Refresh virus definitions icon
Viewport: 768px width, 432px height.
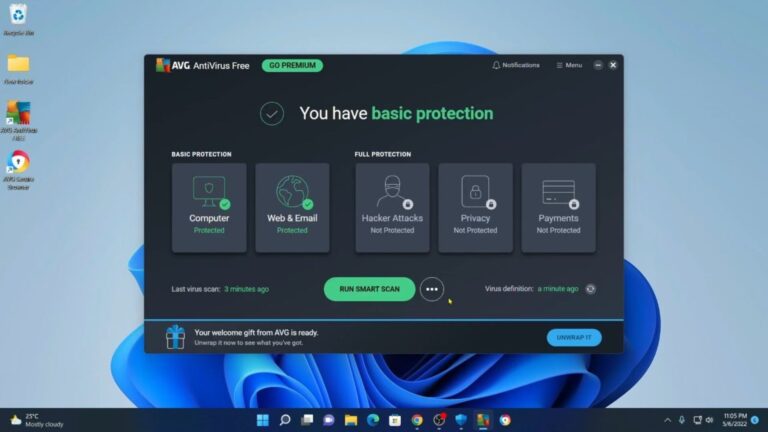click(591, 289)
